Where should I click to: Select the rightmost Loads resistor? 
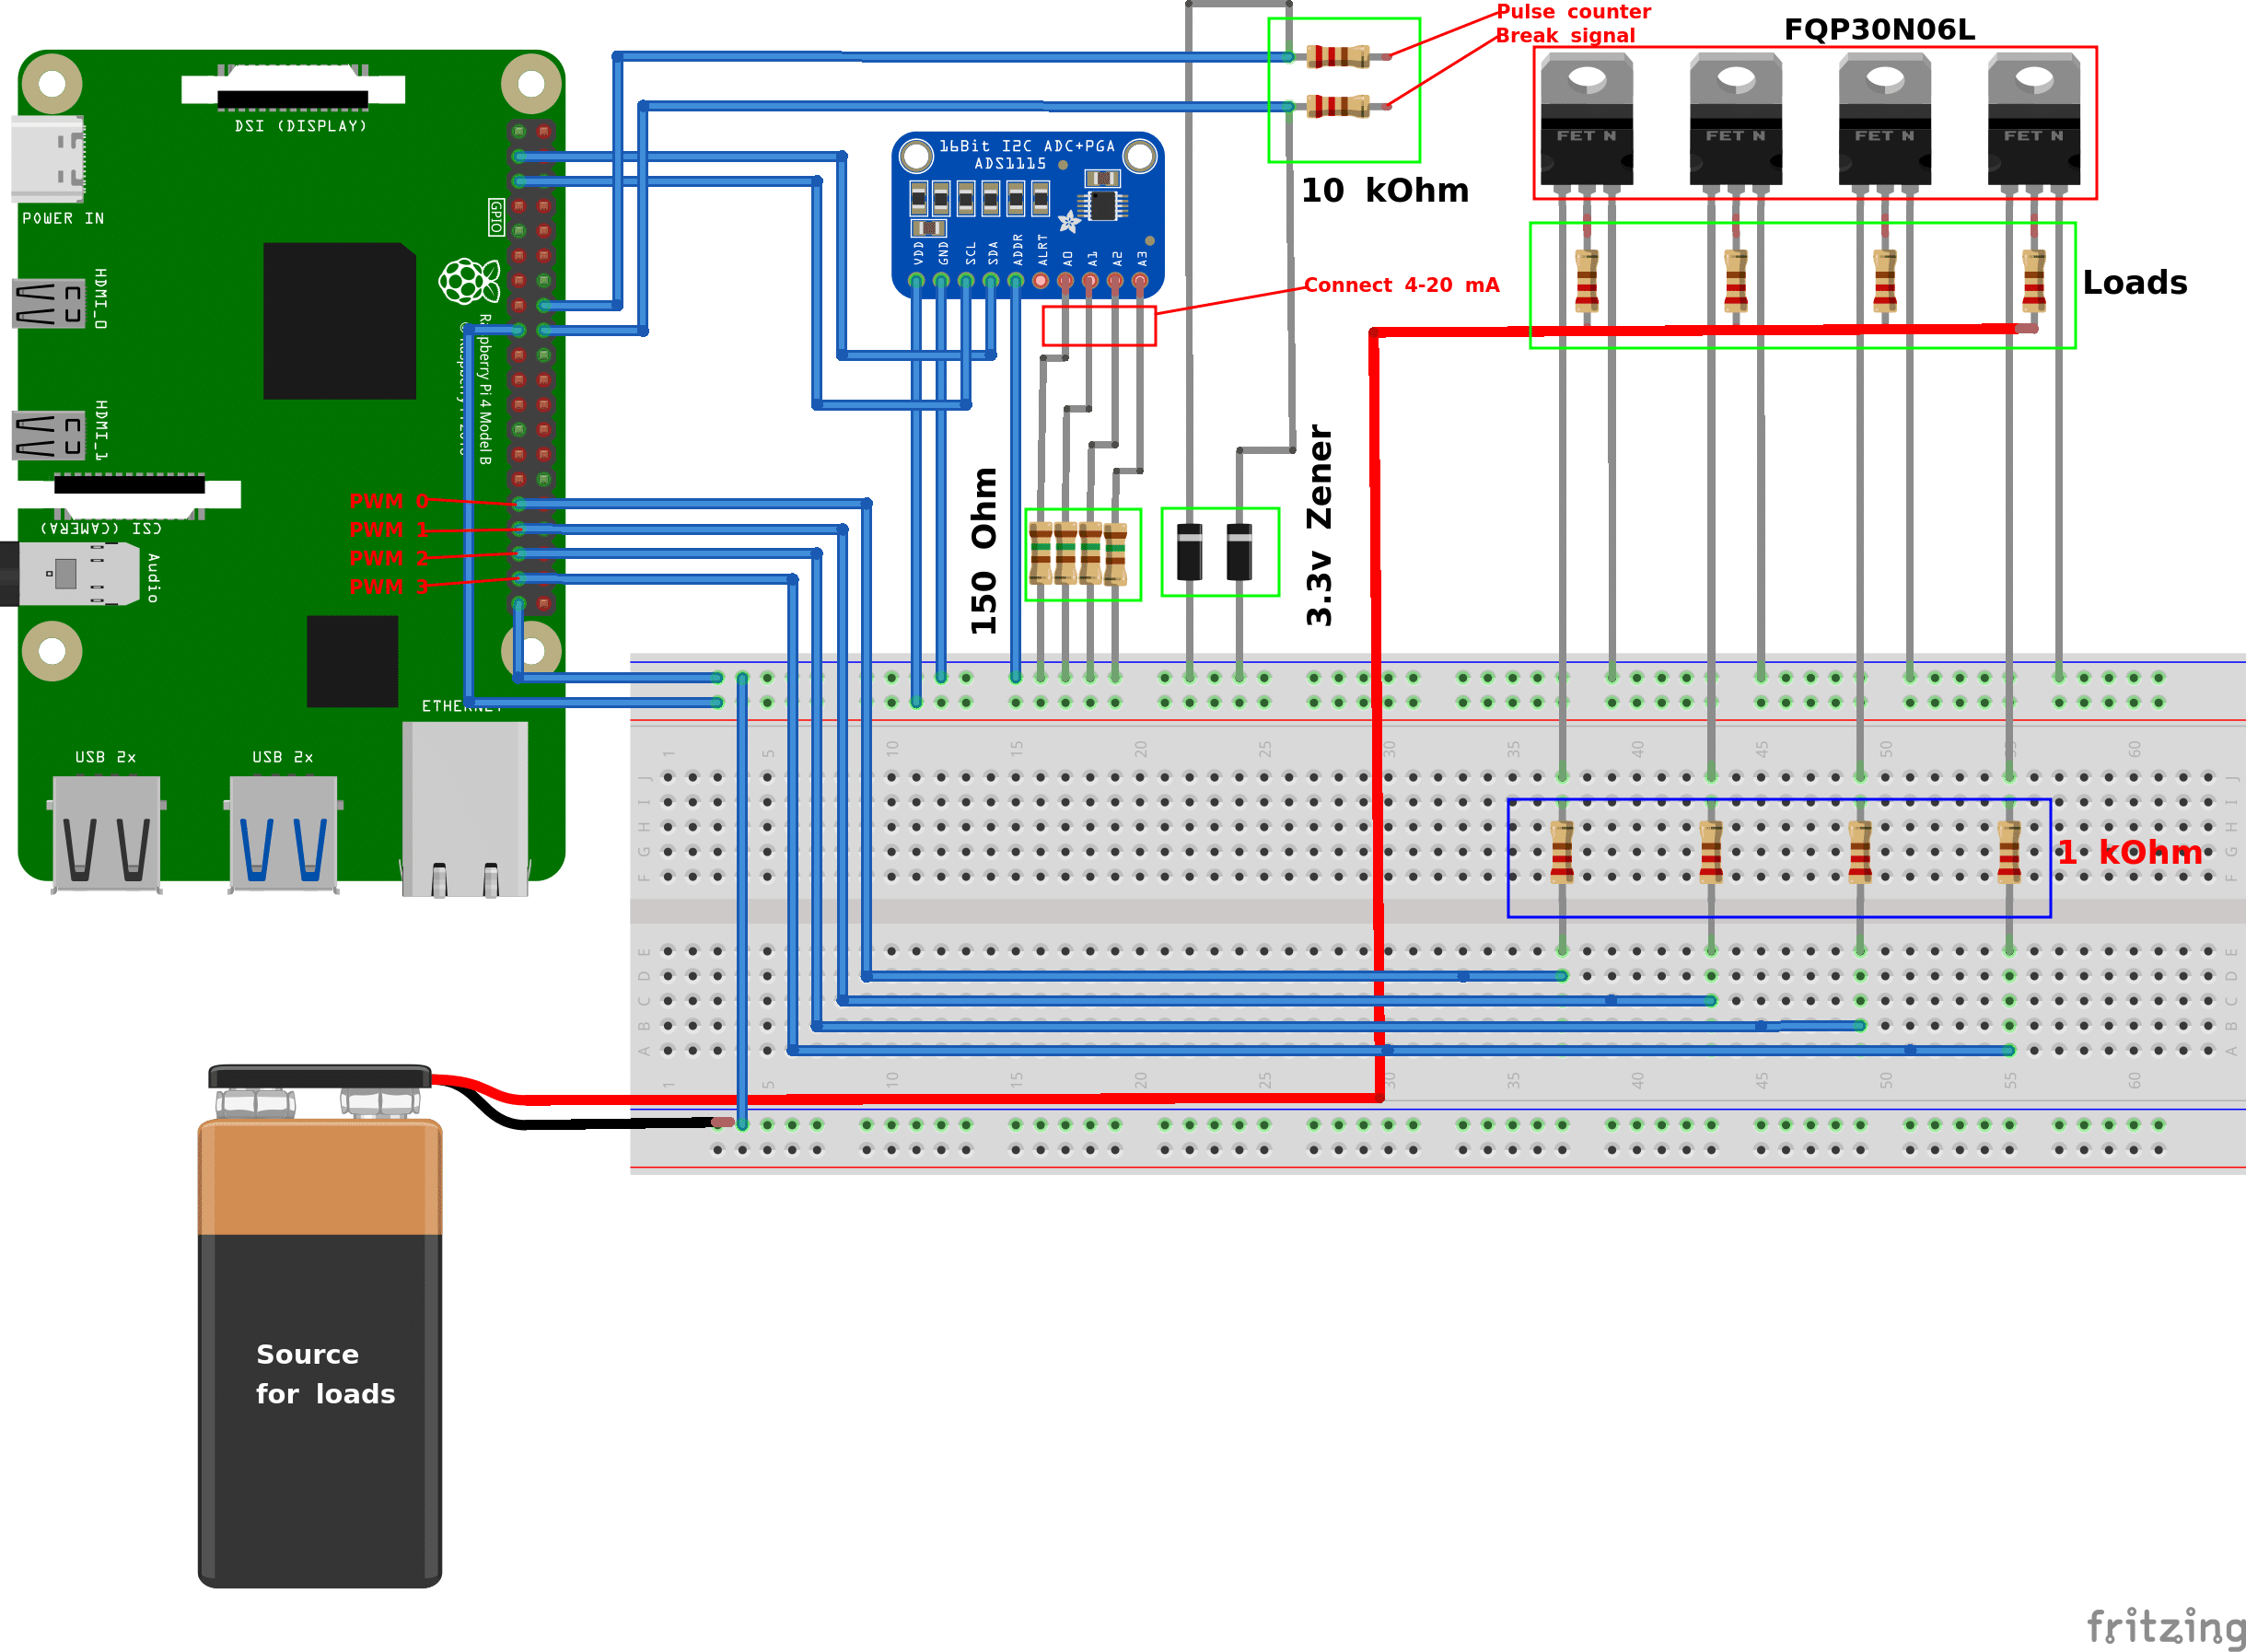point(2033,282)
